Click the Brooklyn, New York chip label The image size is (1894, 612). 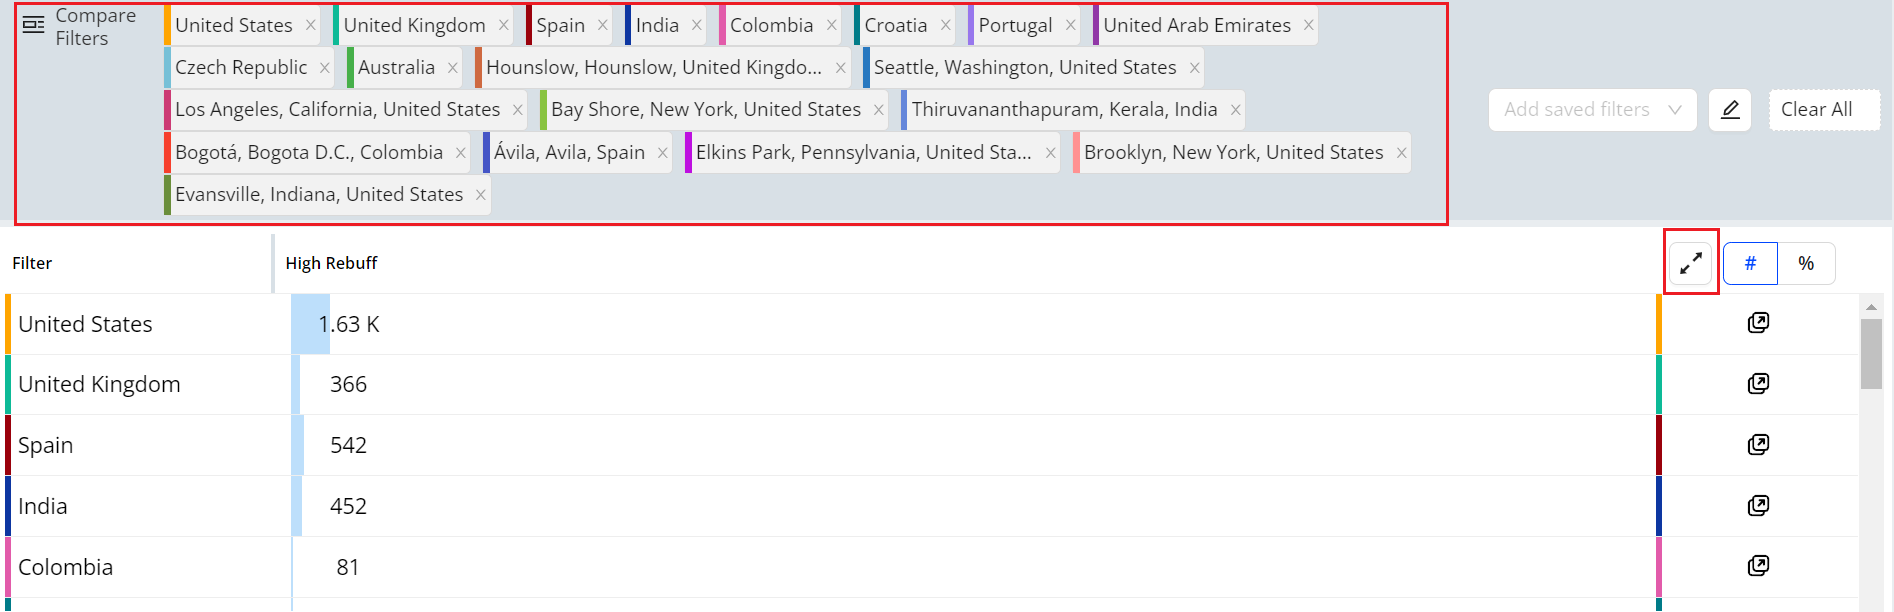point(1234,153)
